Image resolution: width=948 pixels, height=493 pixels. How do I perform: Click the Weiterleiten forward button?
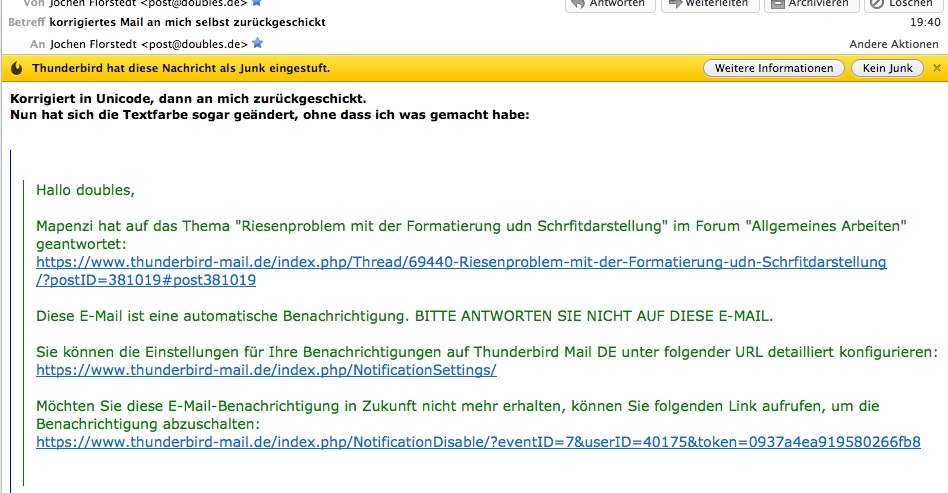coord(710,4)
